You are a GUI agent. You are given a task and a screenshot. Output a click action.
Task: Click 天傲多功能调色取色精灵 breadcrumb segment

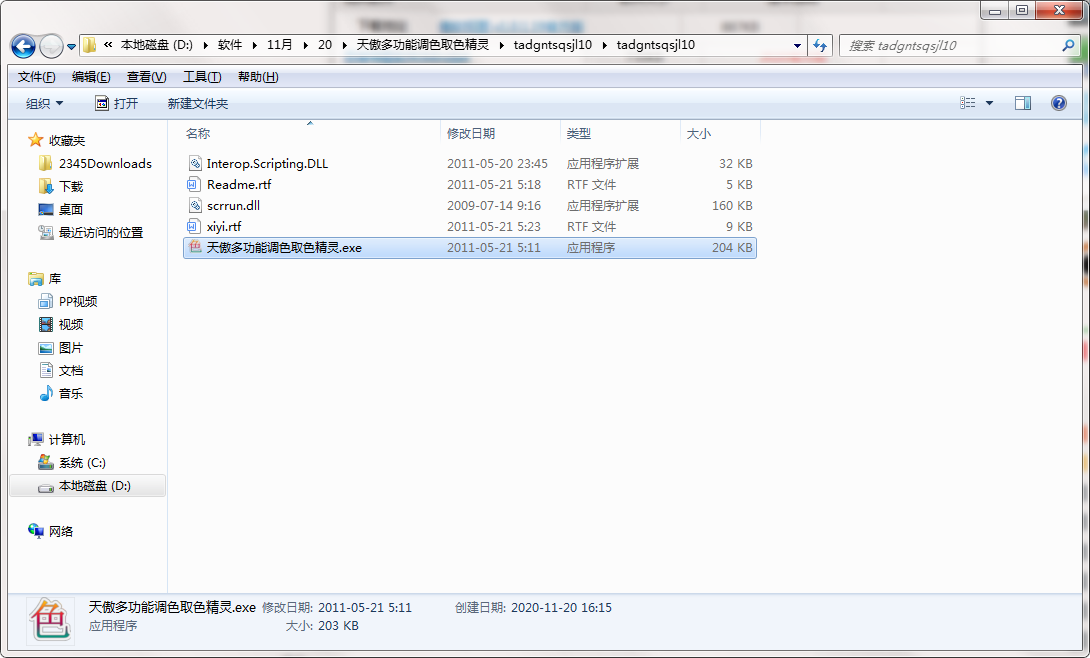(423, 44)
